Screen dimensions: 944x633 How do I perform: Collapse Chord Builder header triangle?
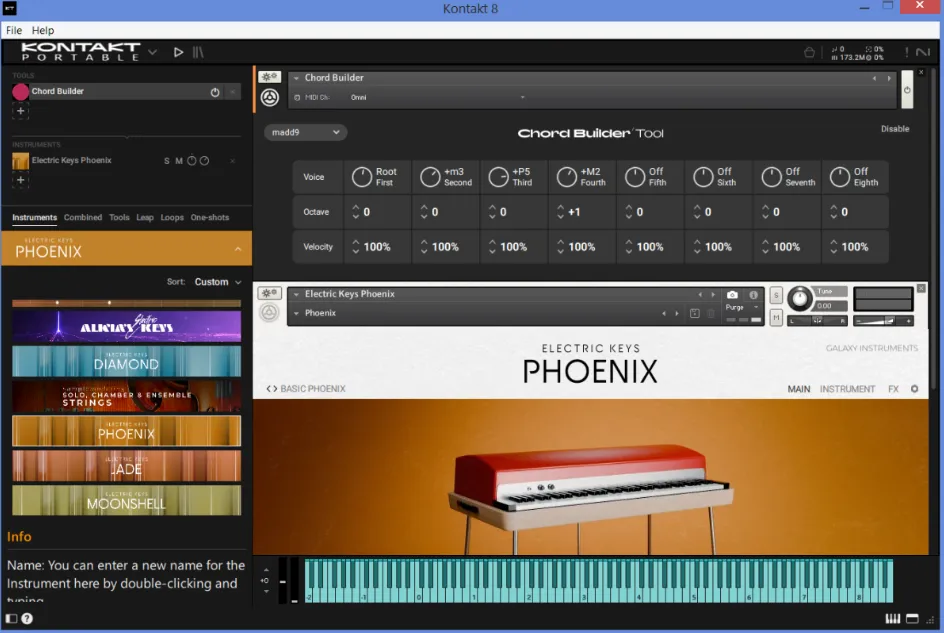tap(296, 78)
